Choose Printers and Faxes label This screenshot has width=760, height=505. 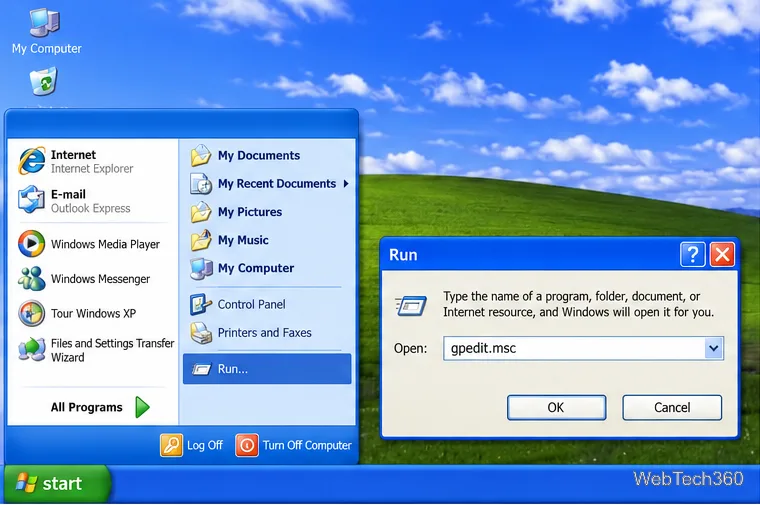[x=265, y=332]
